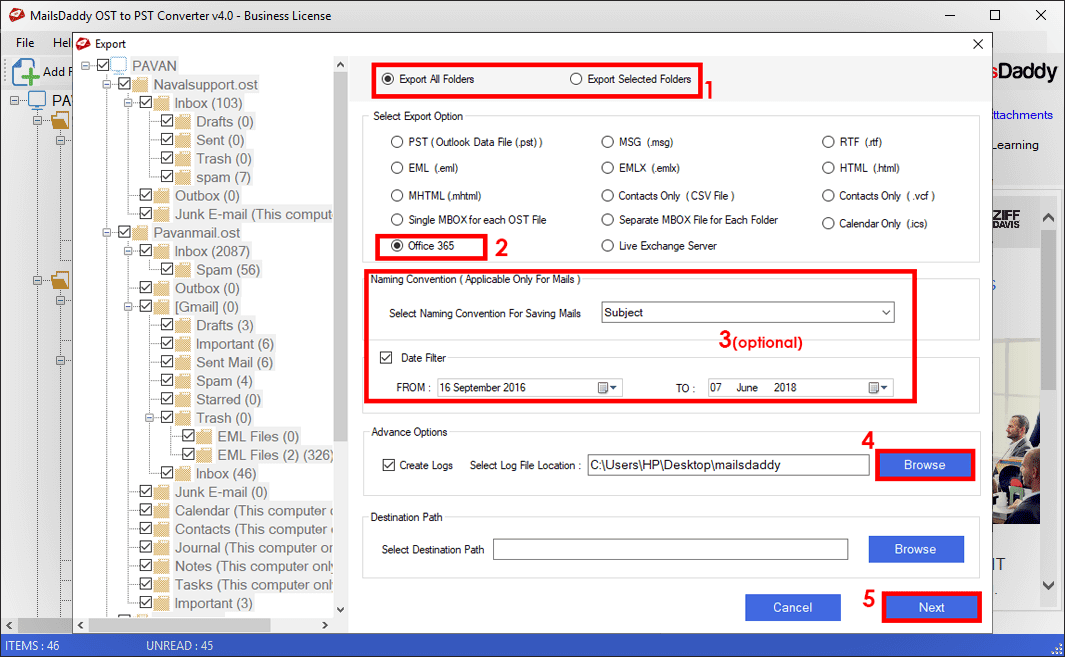
Task: Collapse the PA root node in main window
Action: coord(15,101)
